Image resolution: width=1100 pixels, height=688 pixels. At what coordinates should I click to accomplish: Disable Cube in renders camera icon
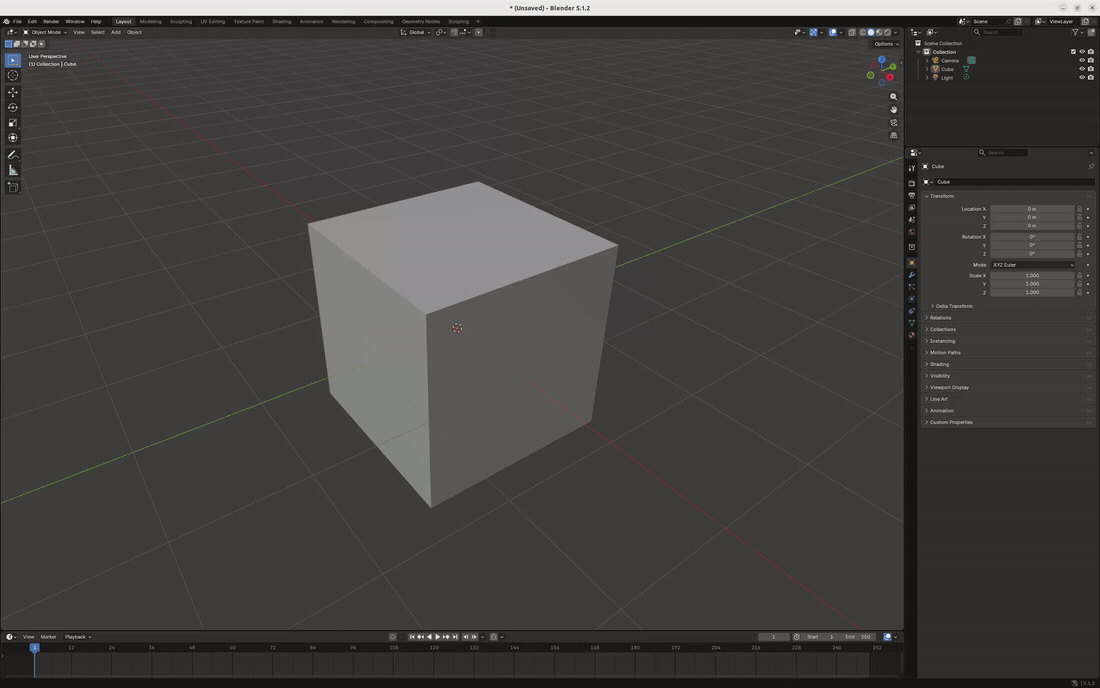tap(1090, 69)
